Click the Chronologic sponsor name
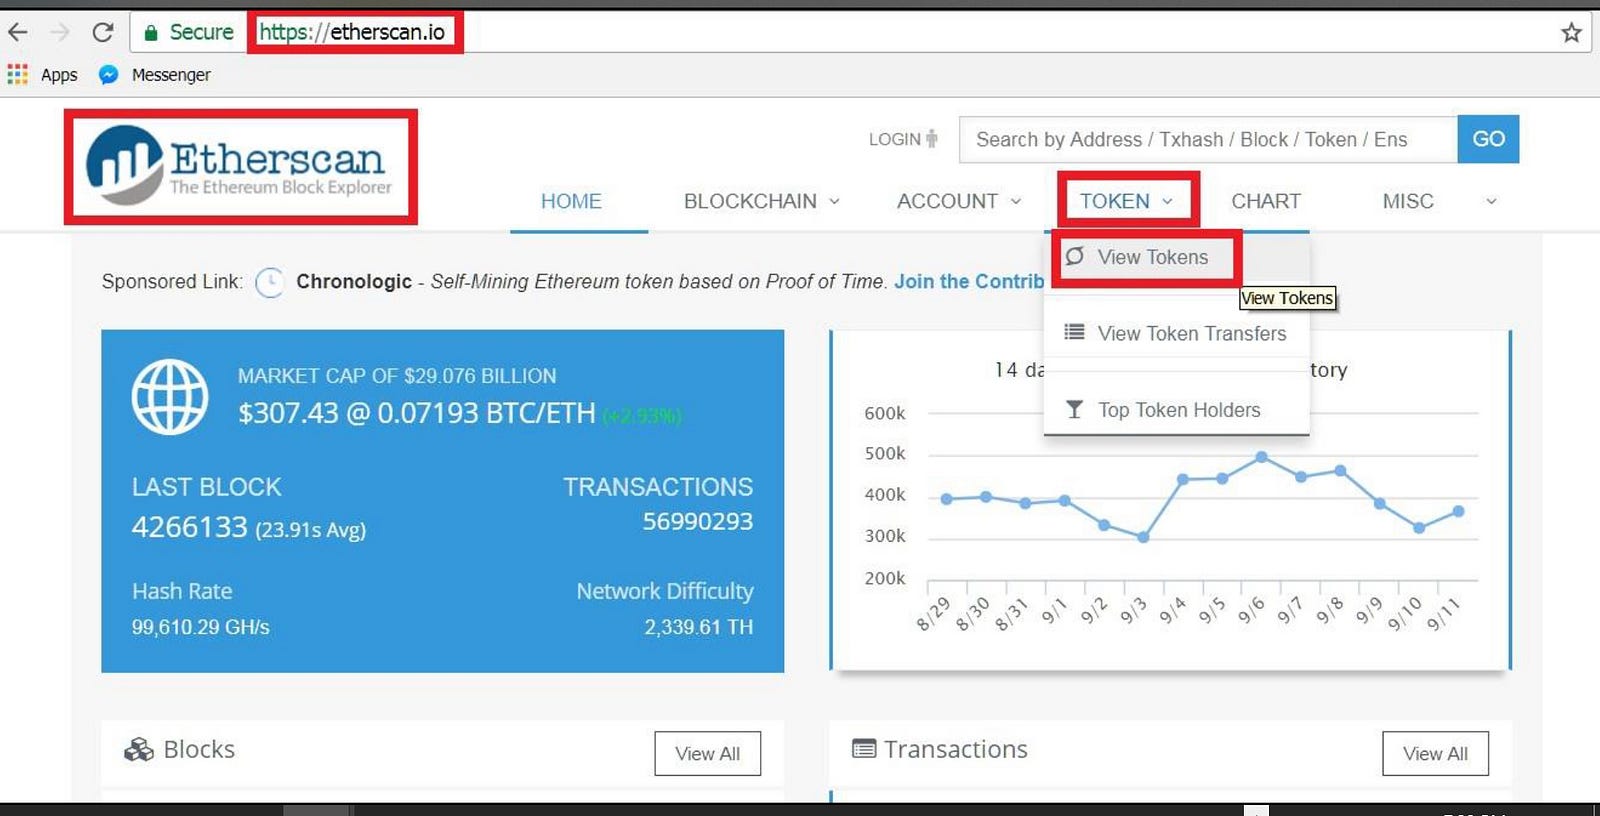The height and width of the screenshot is (816, 1600). pos(354,282)
